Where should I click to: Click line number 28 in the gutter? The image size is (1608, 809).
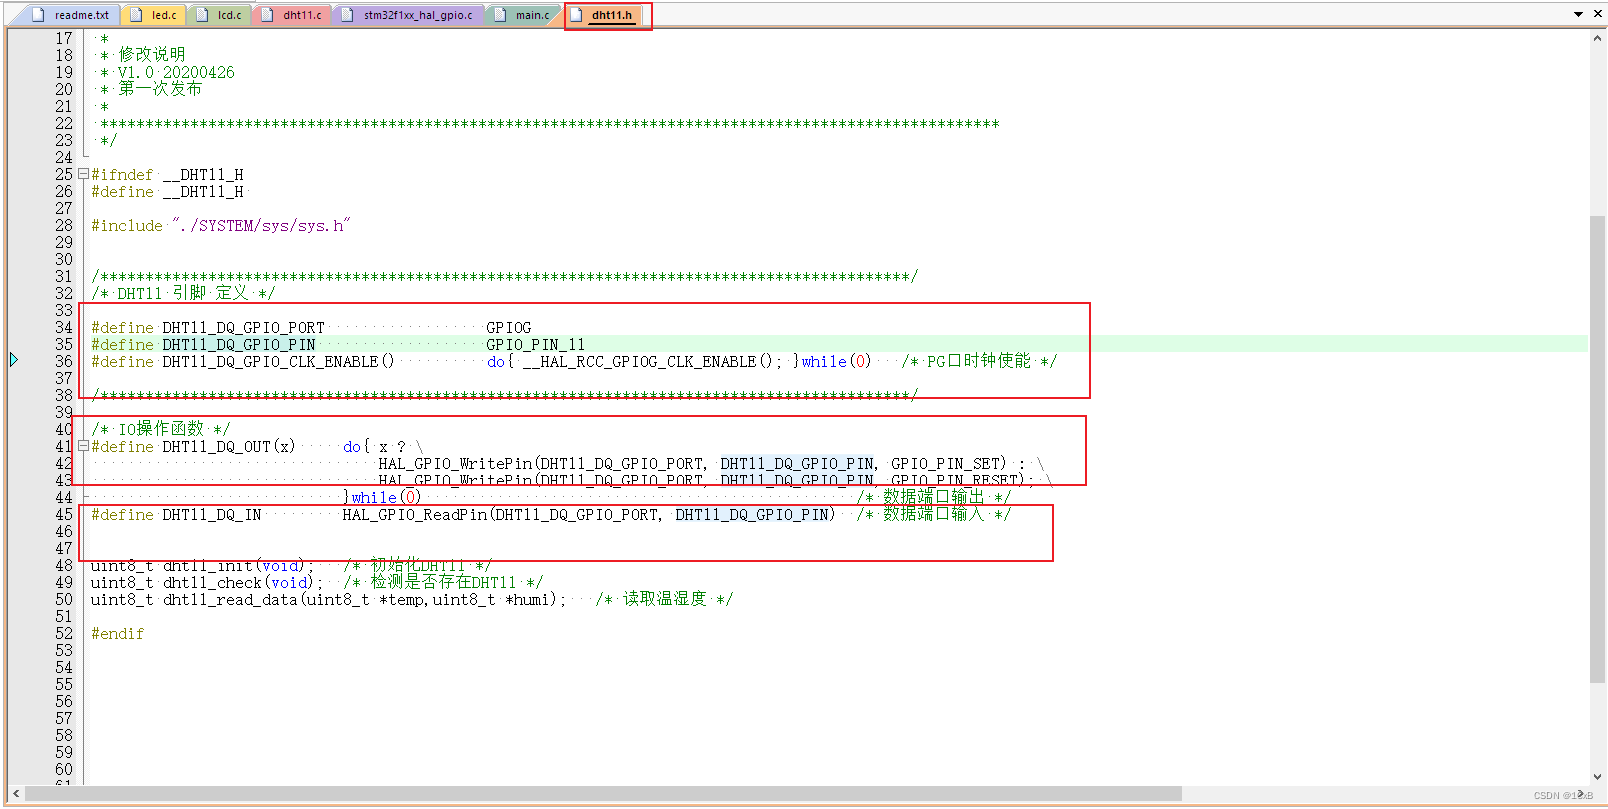tap(64, 226)
